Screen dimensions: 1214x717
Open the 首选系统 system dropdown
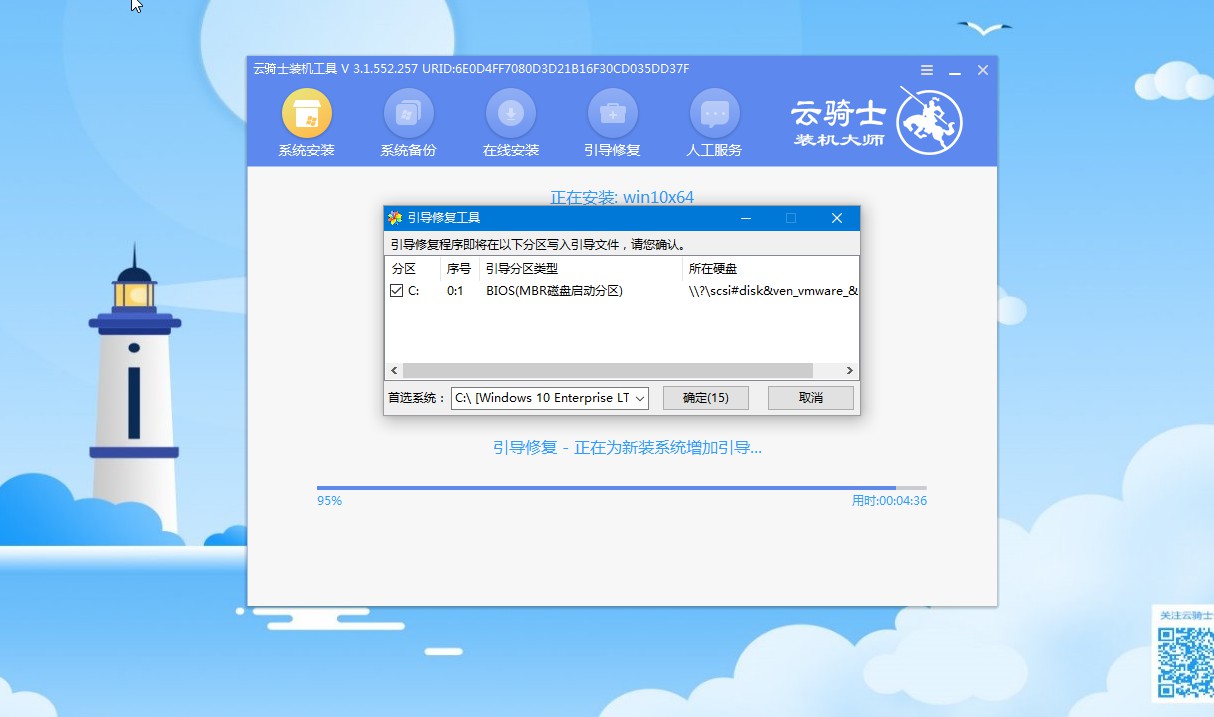[x=548, y=398]
